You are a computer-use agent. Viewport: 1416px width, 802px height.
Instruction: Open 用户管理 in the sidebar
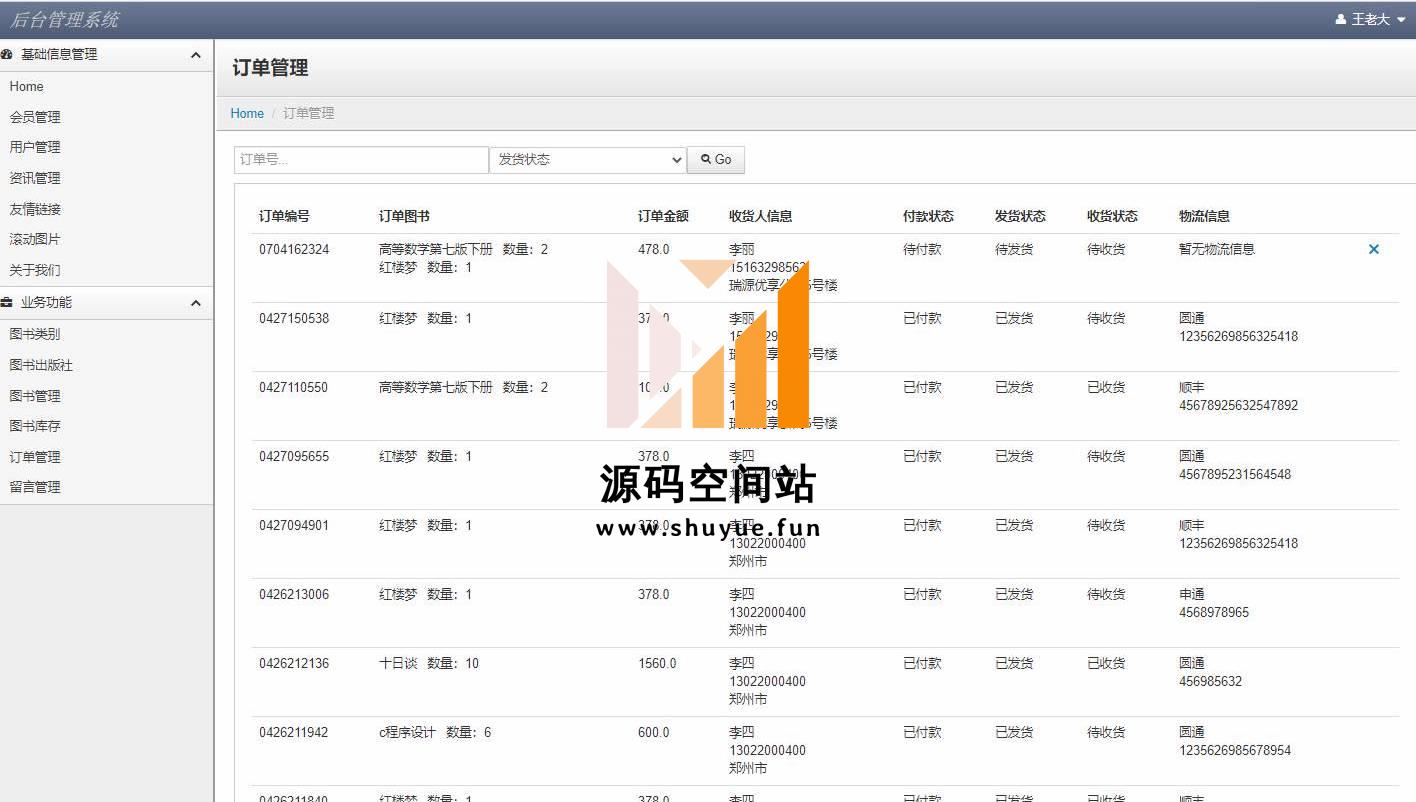tap(35, 147)
